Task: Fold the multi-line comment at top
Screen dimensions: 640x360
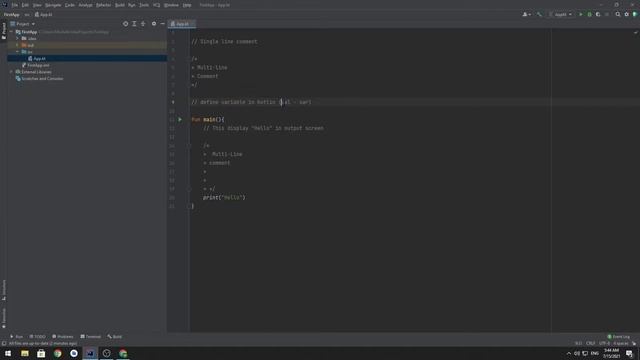Action: 189,59
